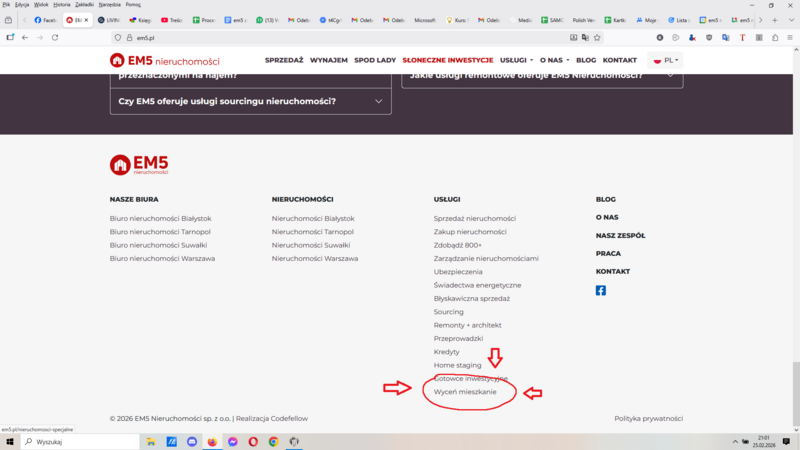The image size is (800, 450).
Task: Open a new browser tab with plus
Action: [x=774, y=20]
